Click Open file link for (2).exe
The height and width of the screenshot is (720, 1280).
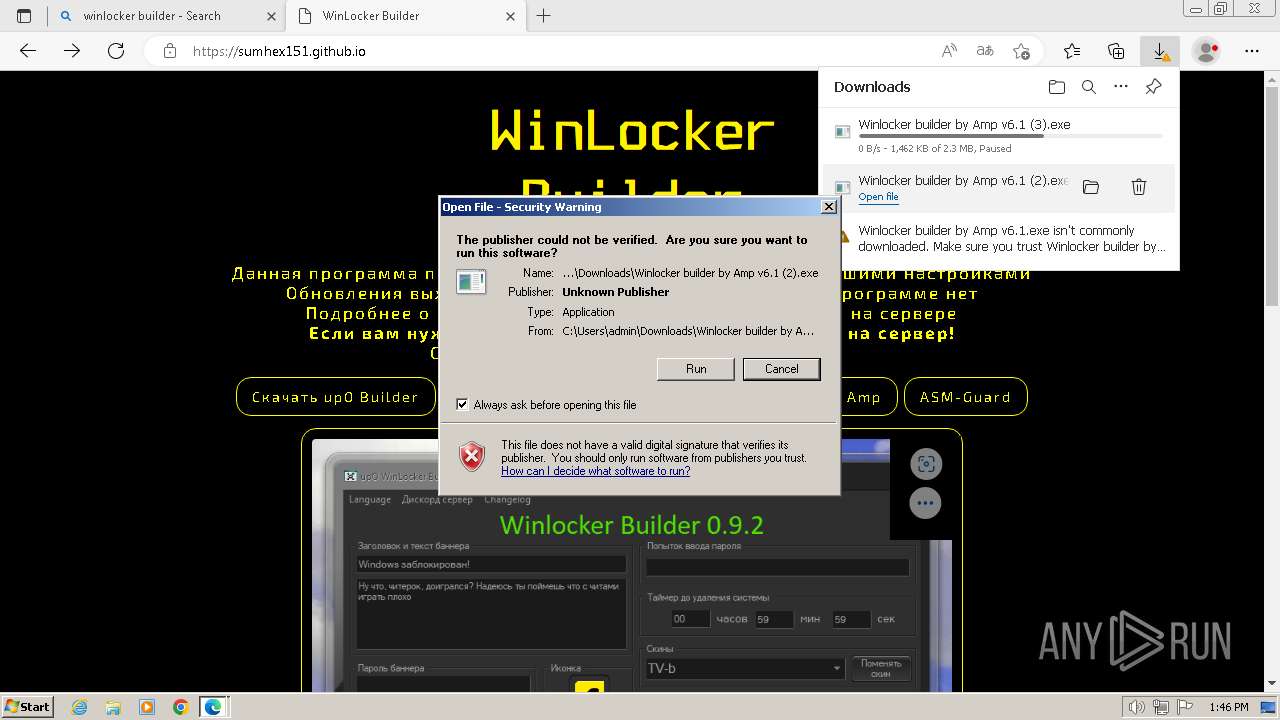point(878,197)
